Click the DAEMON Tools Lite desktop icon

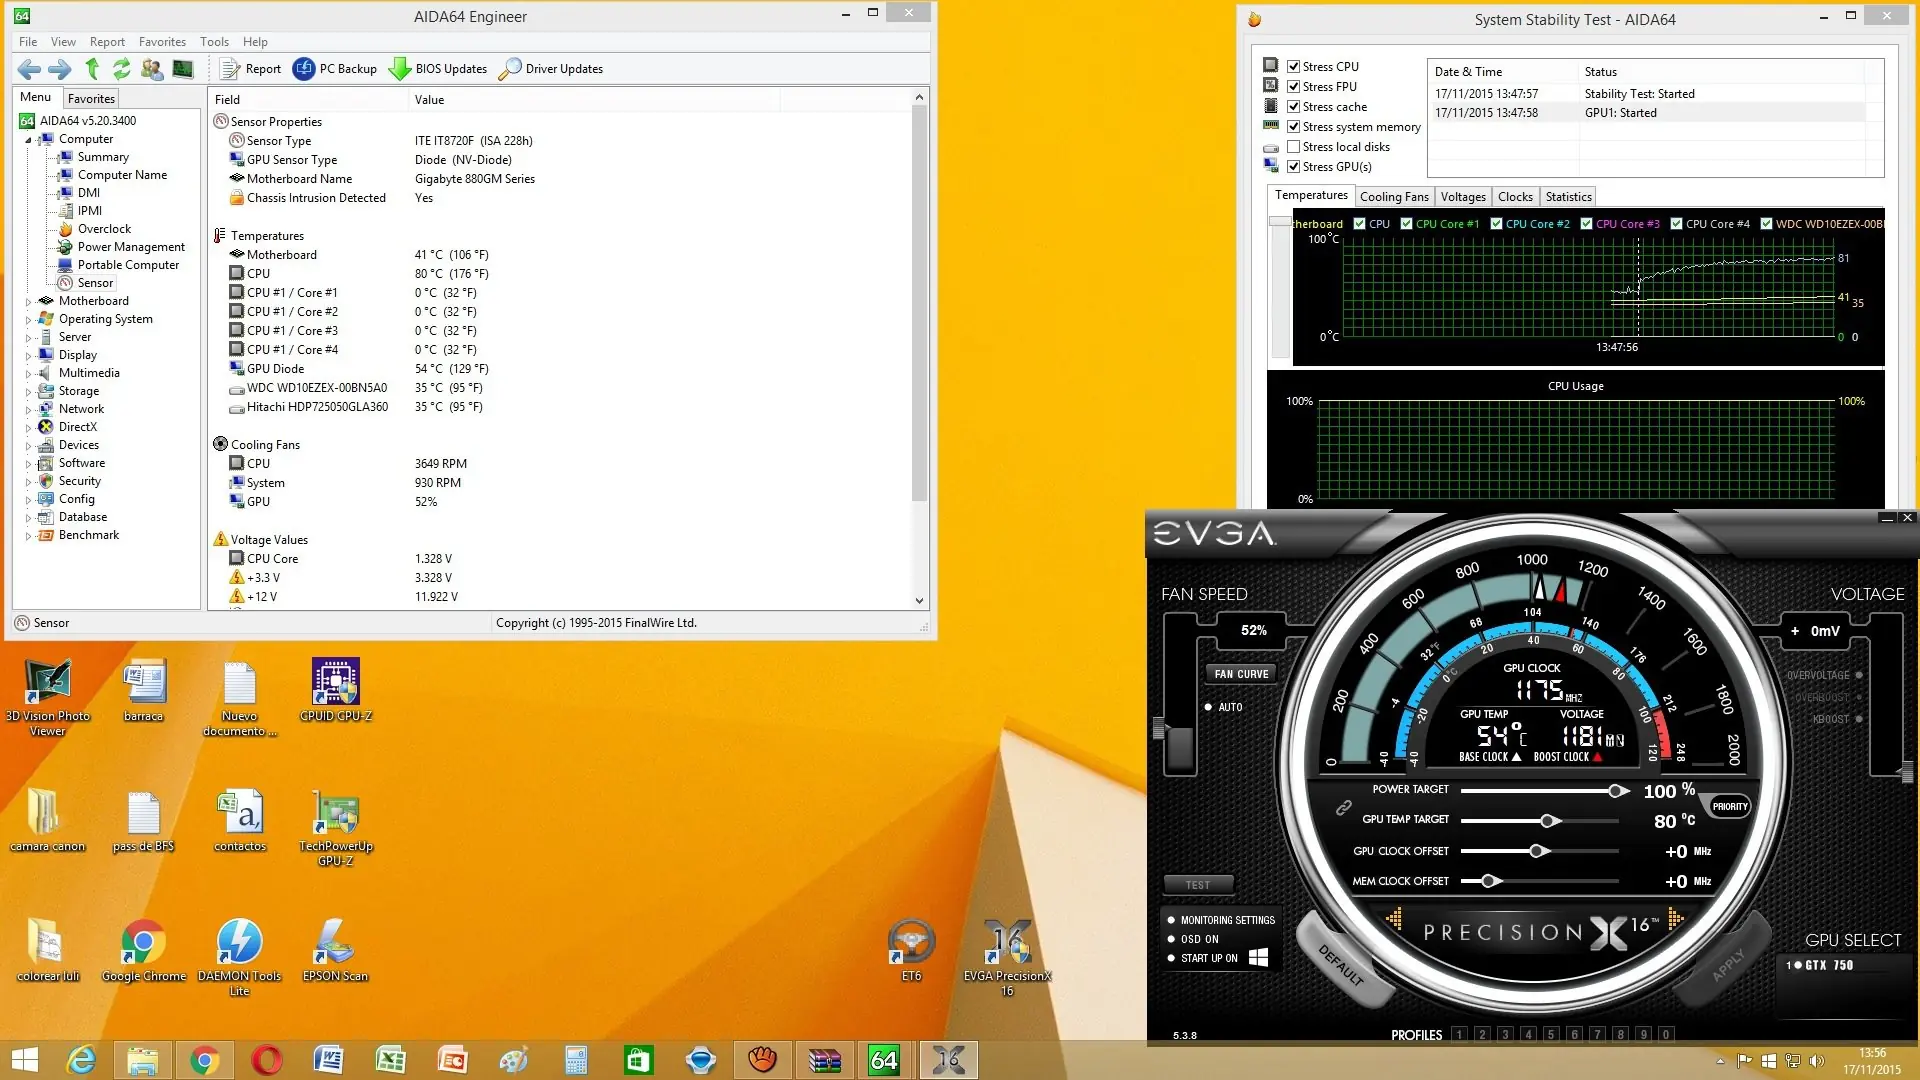coord(239,957)
